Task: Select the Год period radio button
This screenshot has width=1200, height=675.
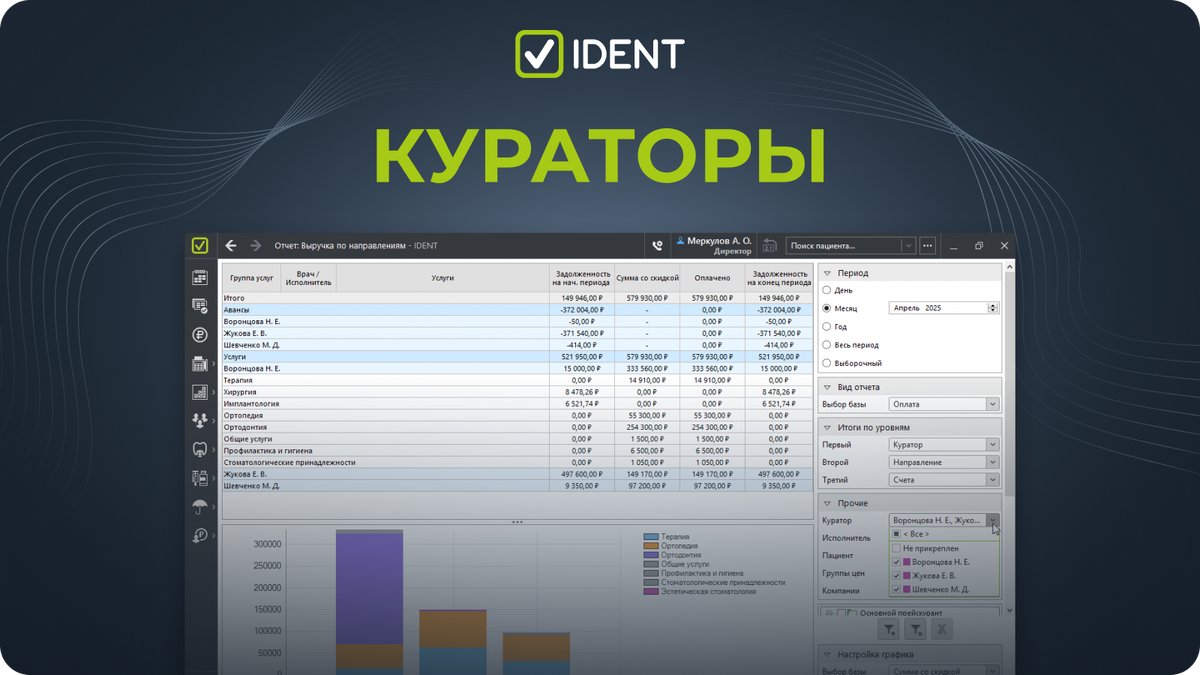Action: (x=827, y=326)
